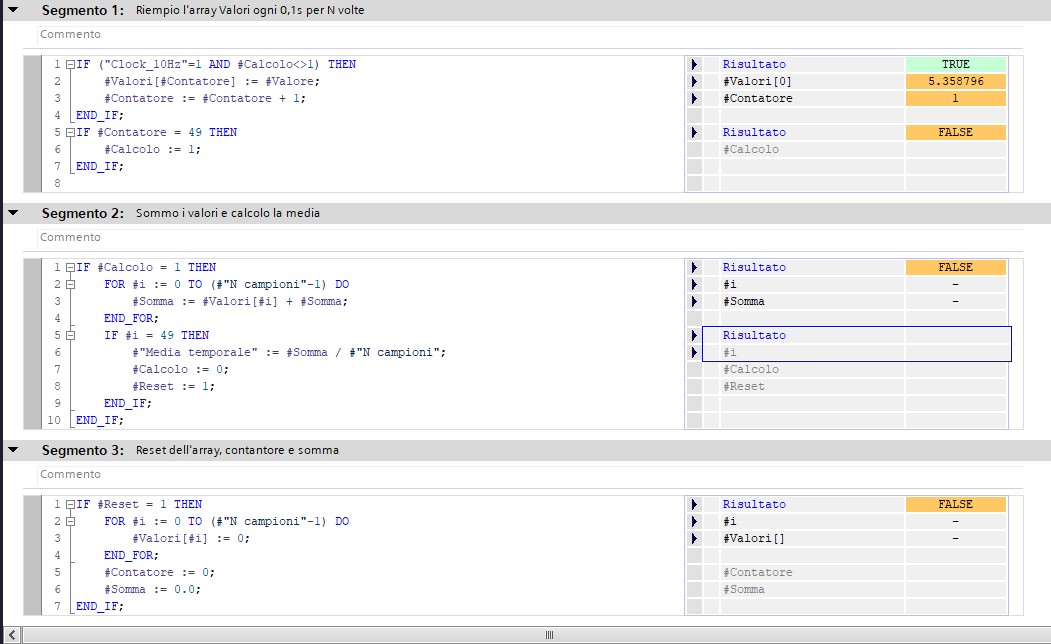Image resolution: width=1051 pixels, height=644 pixels.
Task: Click the code line "#Reset := 1;"
Action: click(174, 387)
